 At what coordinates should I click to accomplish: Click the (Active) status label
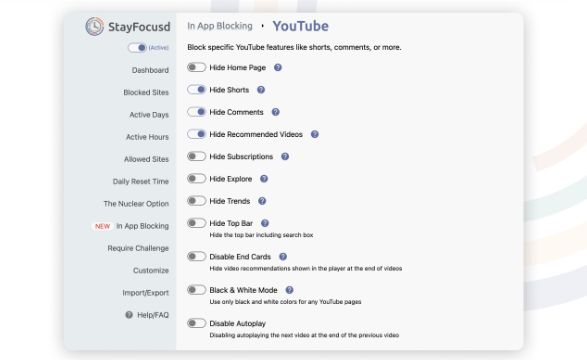(159, 48)
